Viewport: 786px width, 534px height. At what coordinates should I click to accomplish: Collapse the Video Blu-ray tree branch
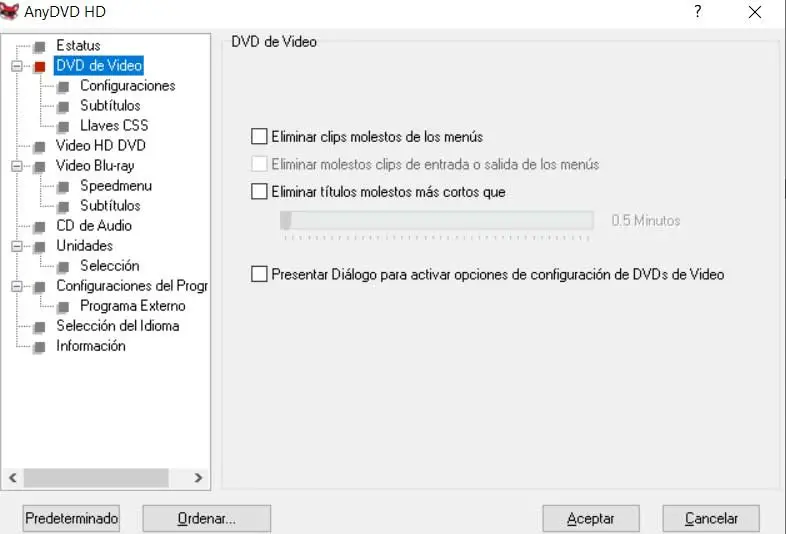[17, 166]
